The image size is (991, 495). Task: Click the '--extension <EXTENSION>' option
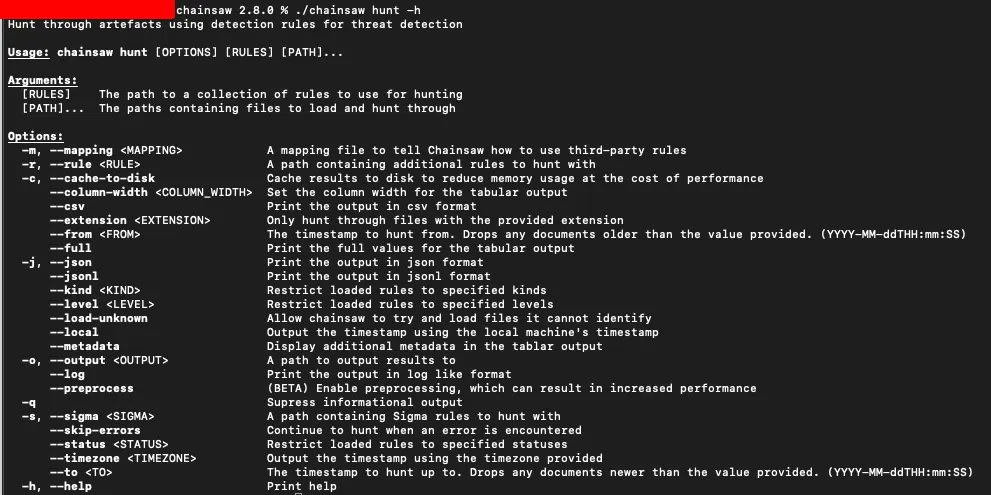(x=130, y=220)
